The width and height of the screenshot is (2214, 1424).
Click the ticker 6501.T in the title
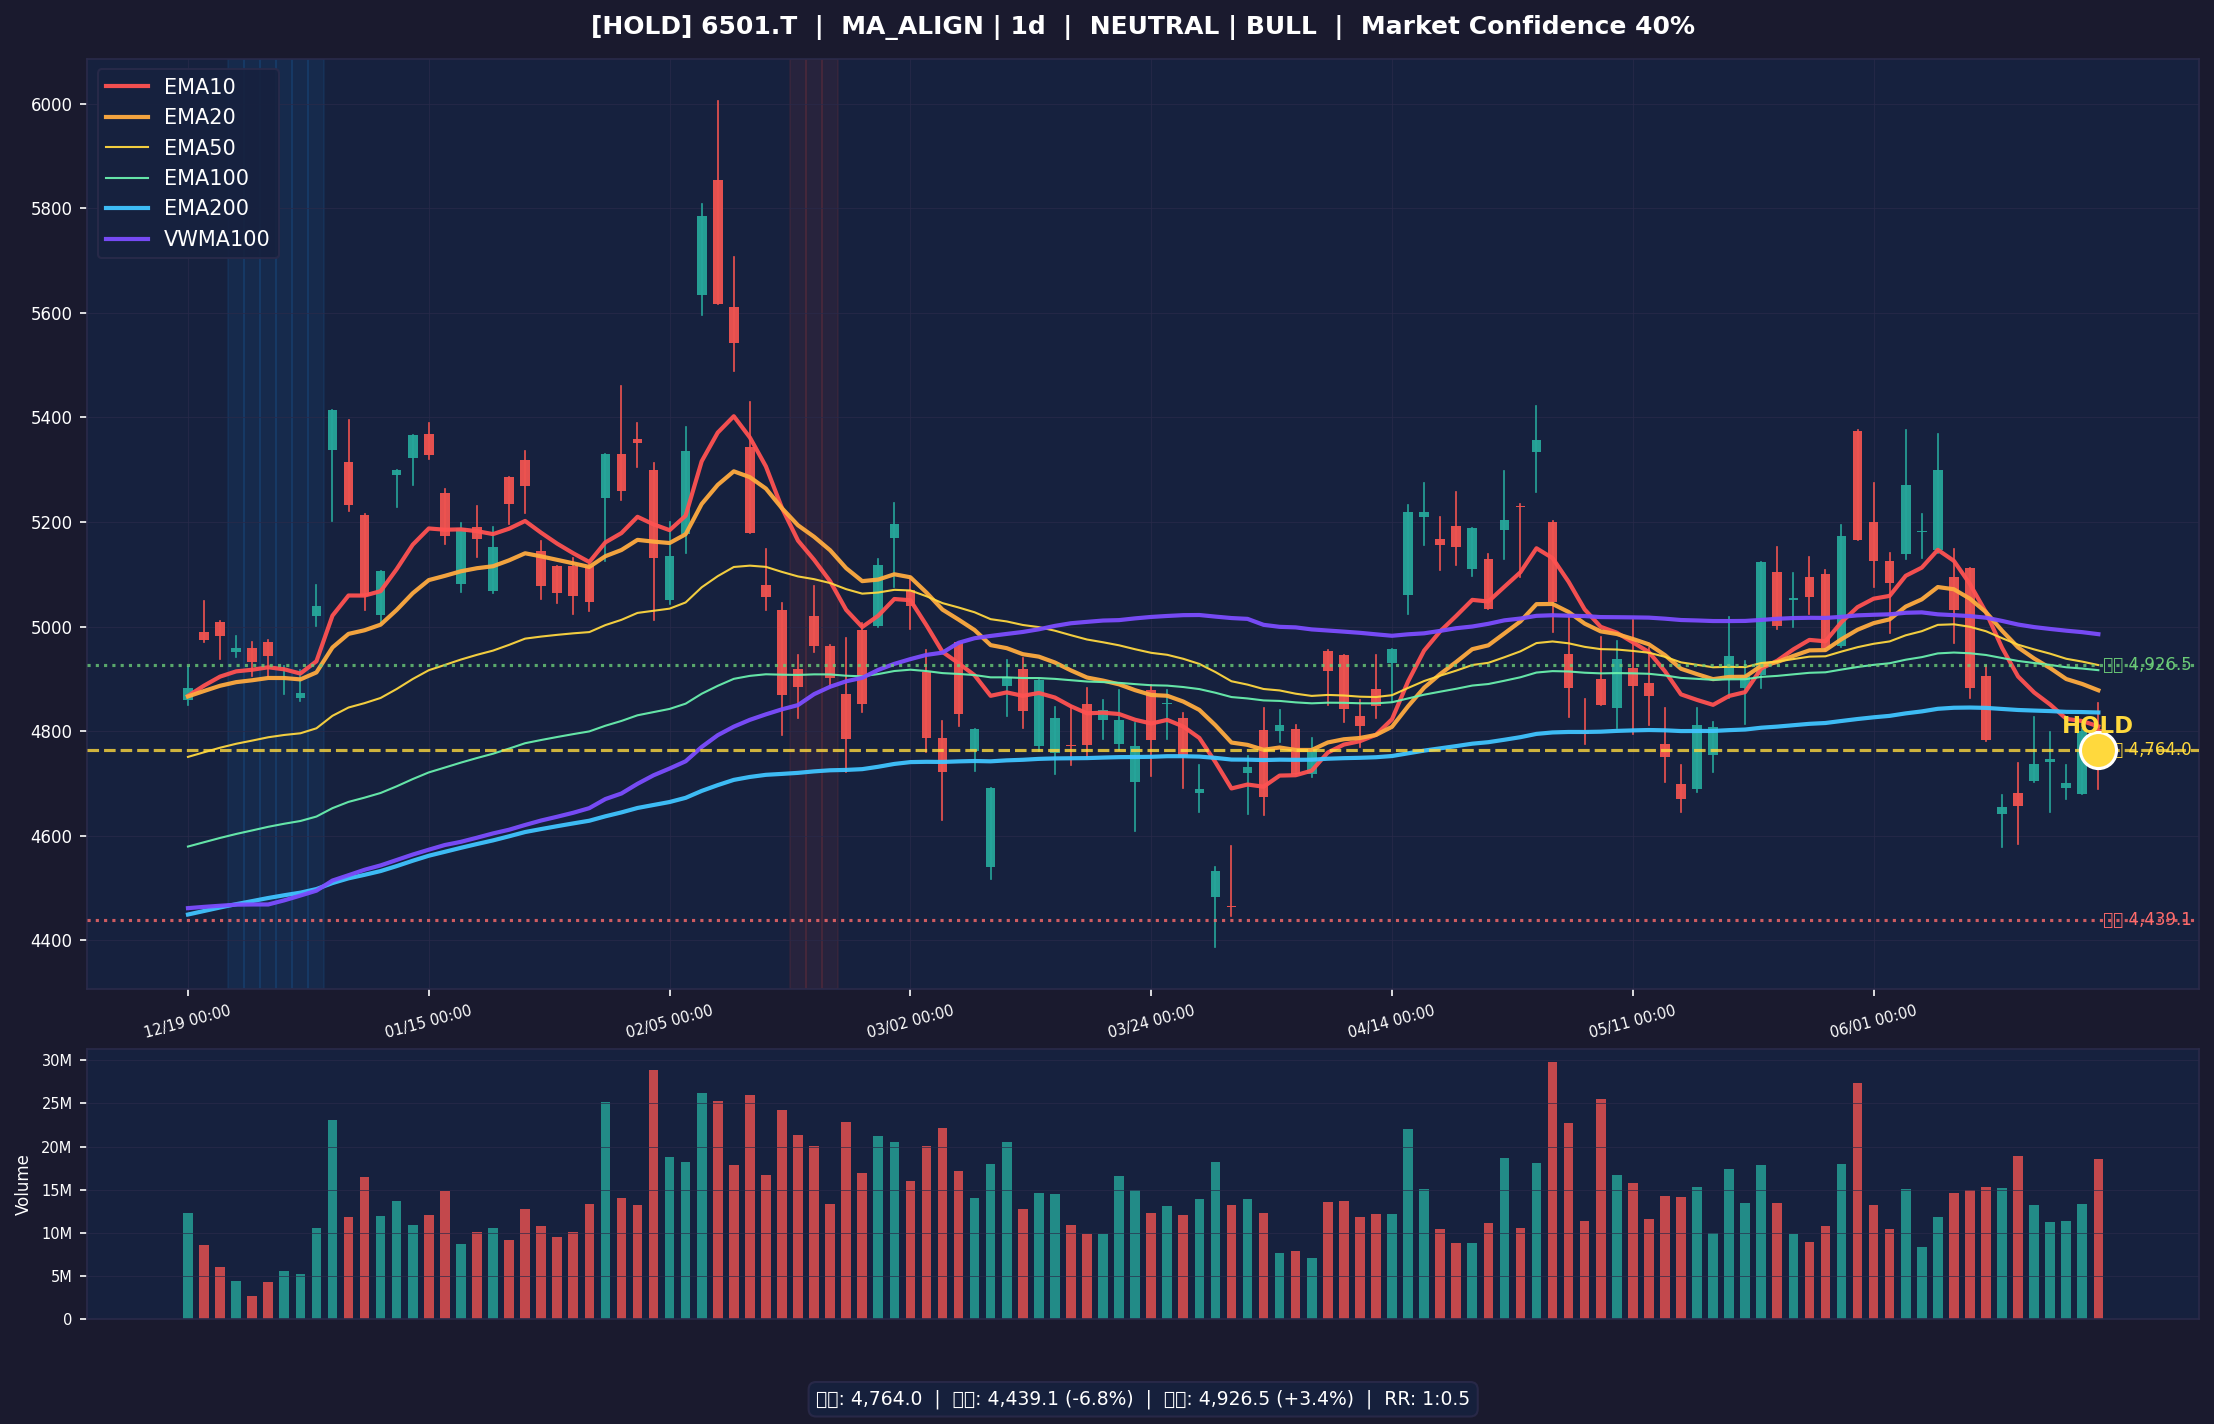point(749,27)
